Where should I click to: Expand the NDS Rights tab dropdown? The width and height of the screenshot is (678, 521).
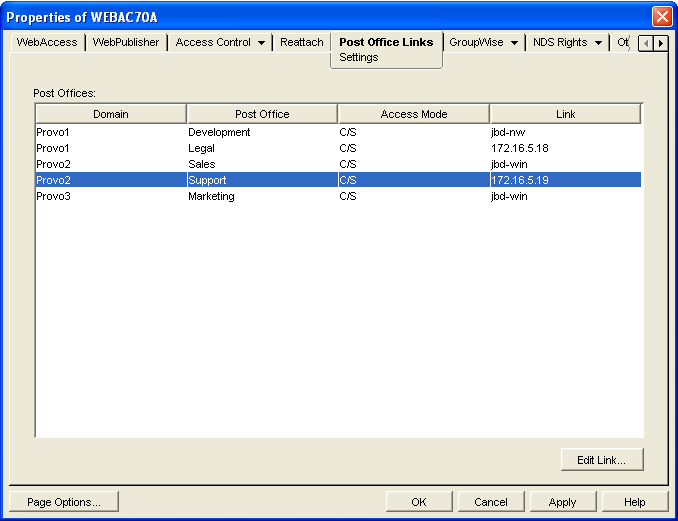click(x=598, y=43)
